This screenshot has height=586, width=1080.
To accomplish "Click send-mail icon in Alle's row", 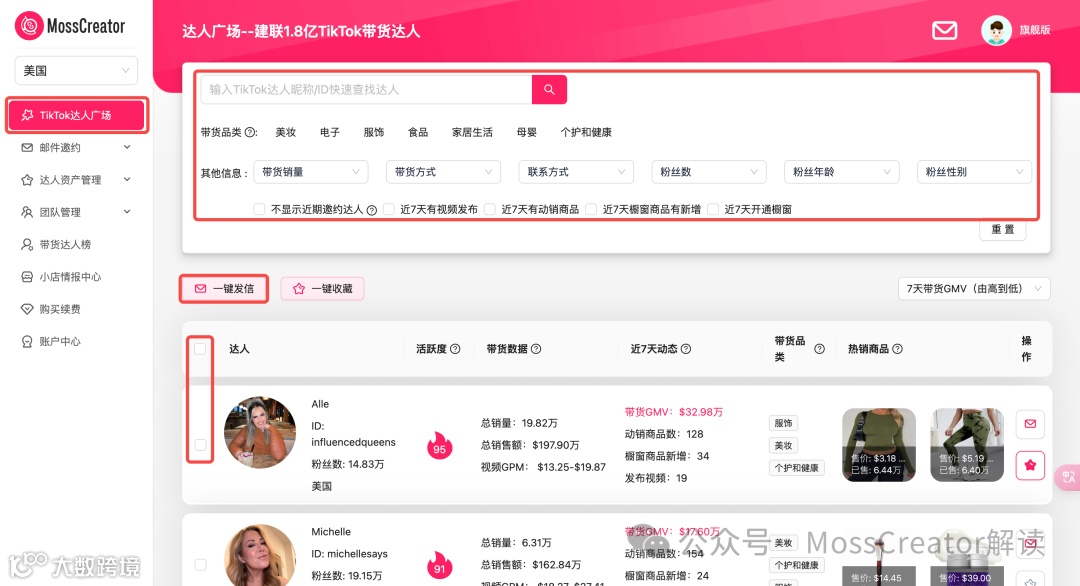I will click(1030, 423).
